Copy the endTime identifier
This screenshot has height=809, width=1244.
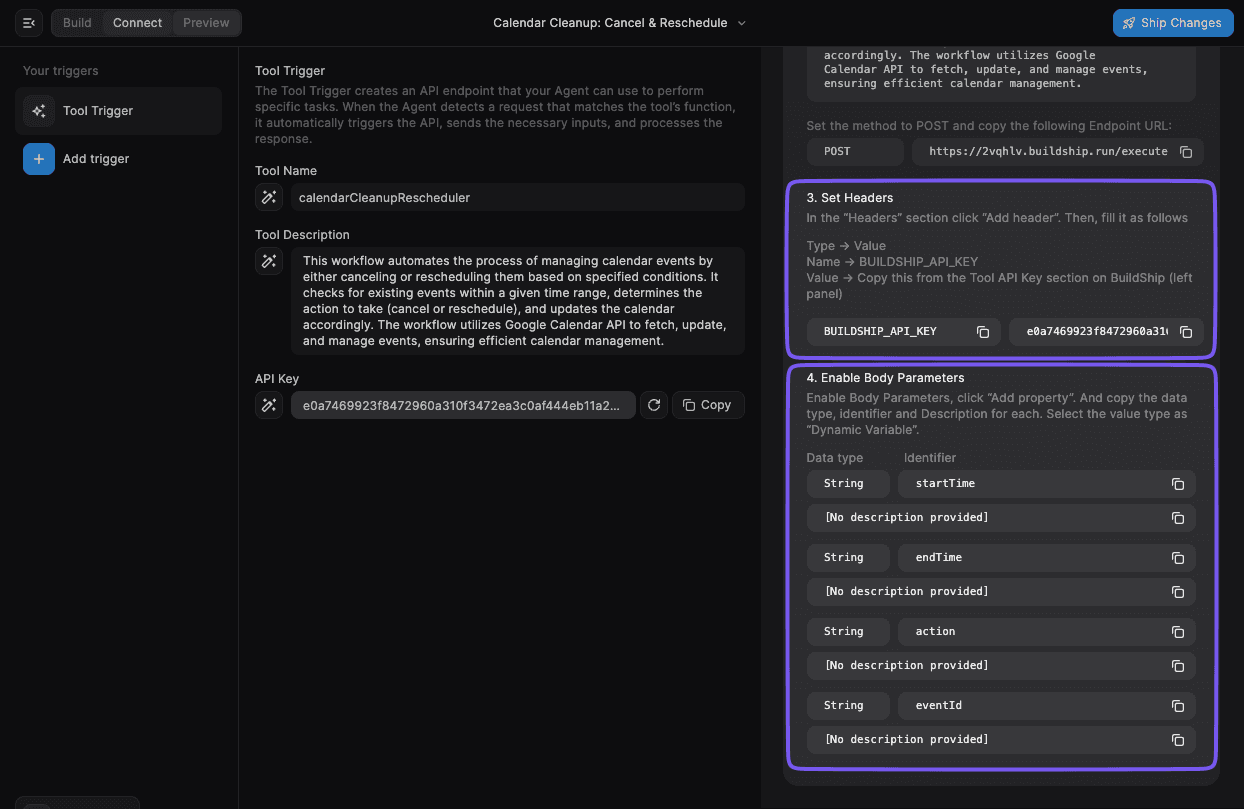[x=1178, y=558]
